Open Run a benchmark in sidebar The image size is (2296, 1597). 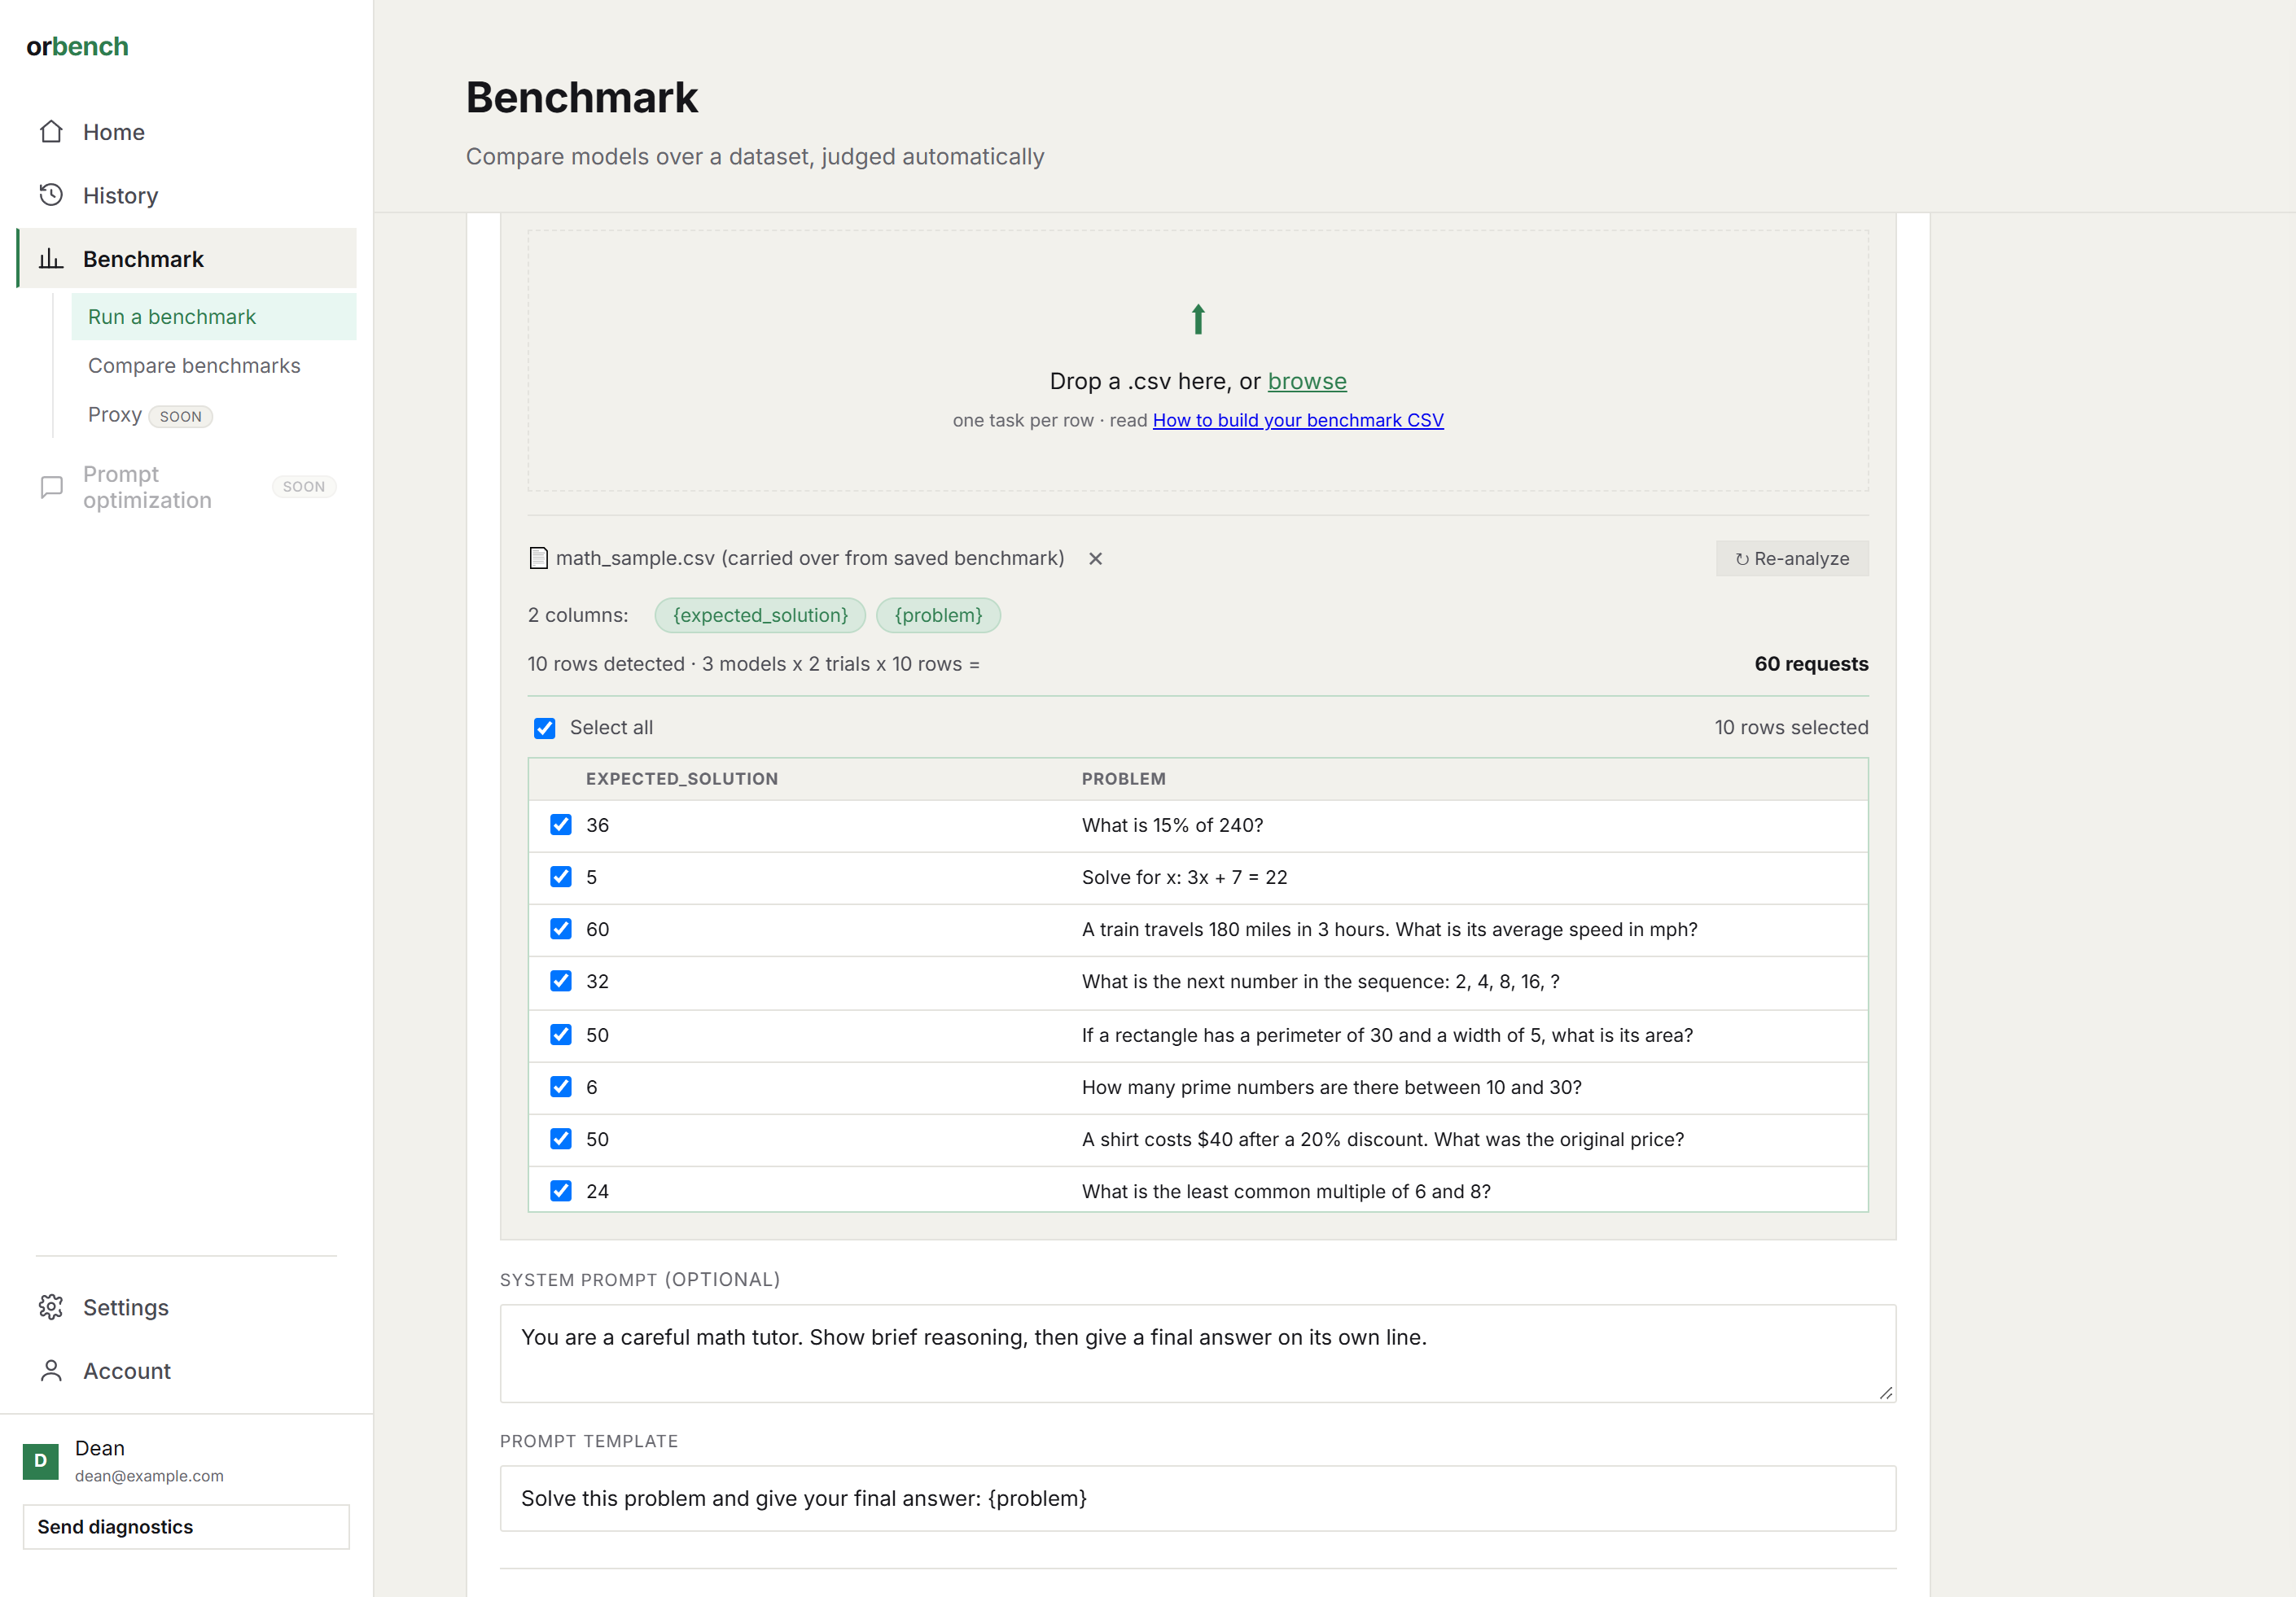tap(214, 317)
